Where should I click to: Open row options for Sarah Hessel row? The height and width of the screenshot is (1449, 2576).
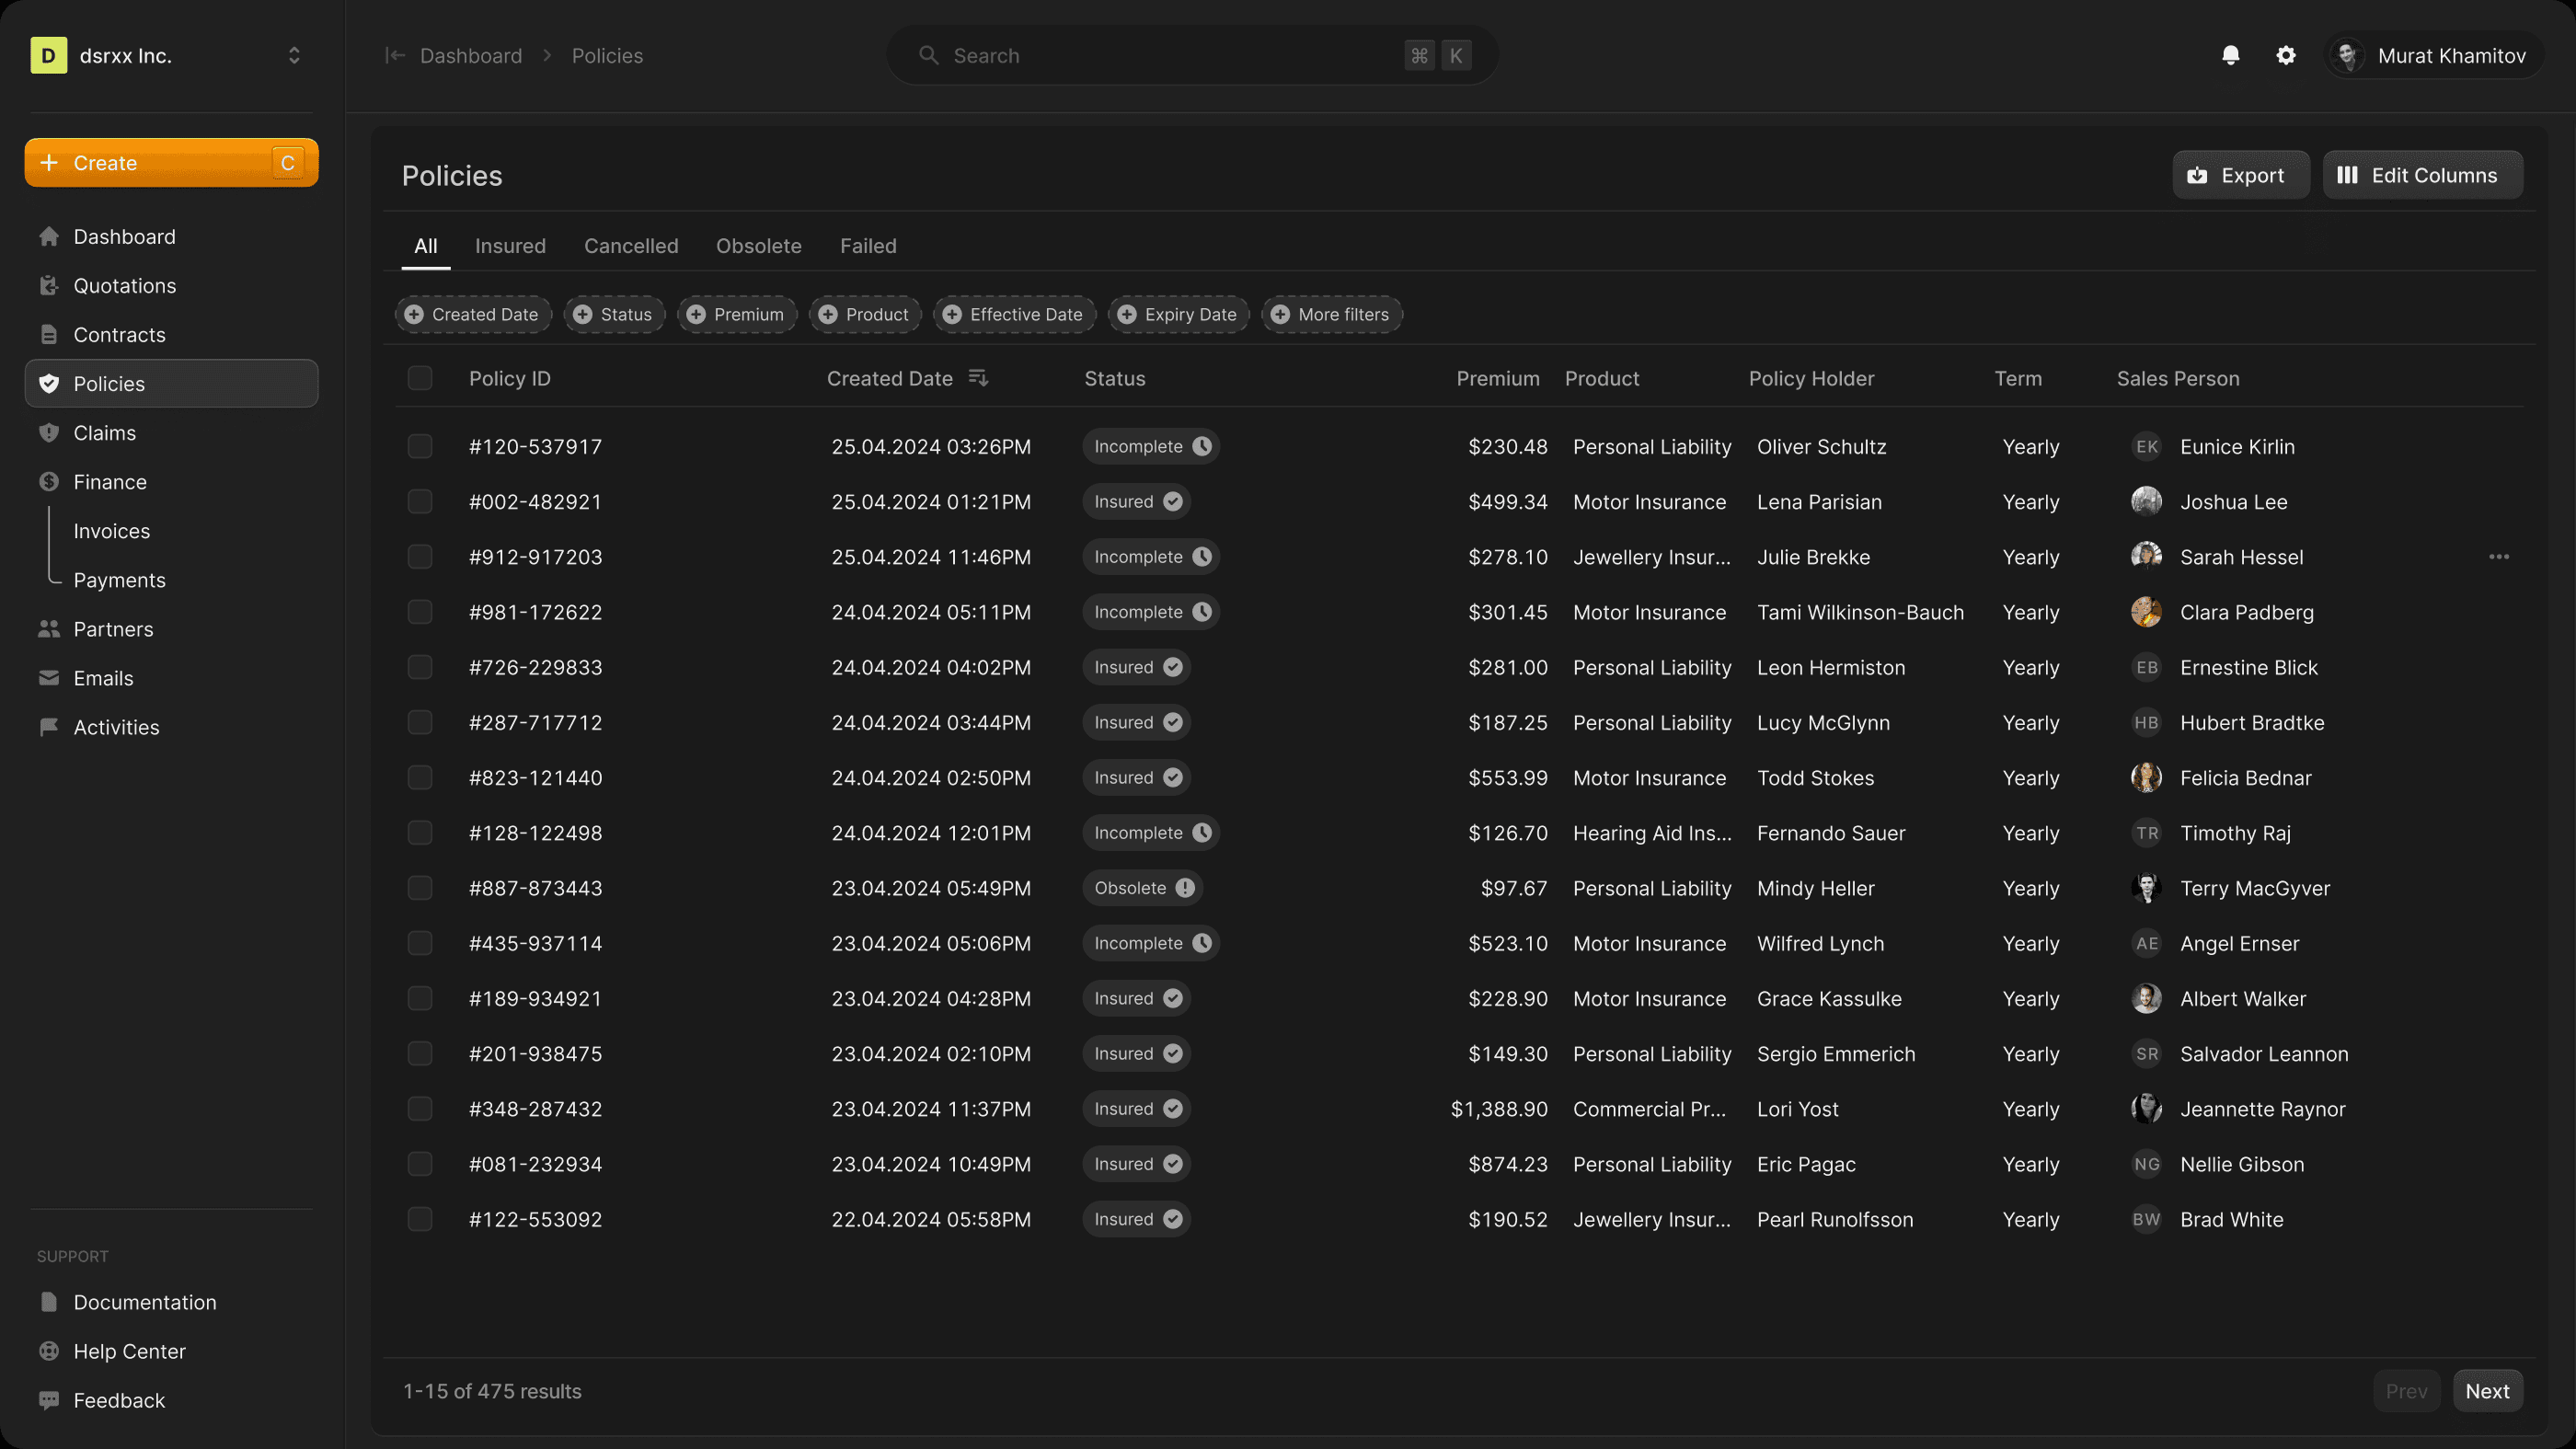(2498, 557)
